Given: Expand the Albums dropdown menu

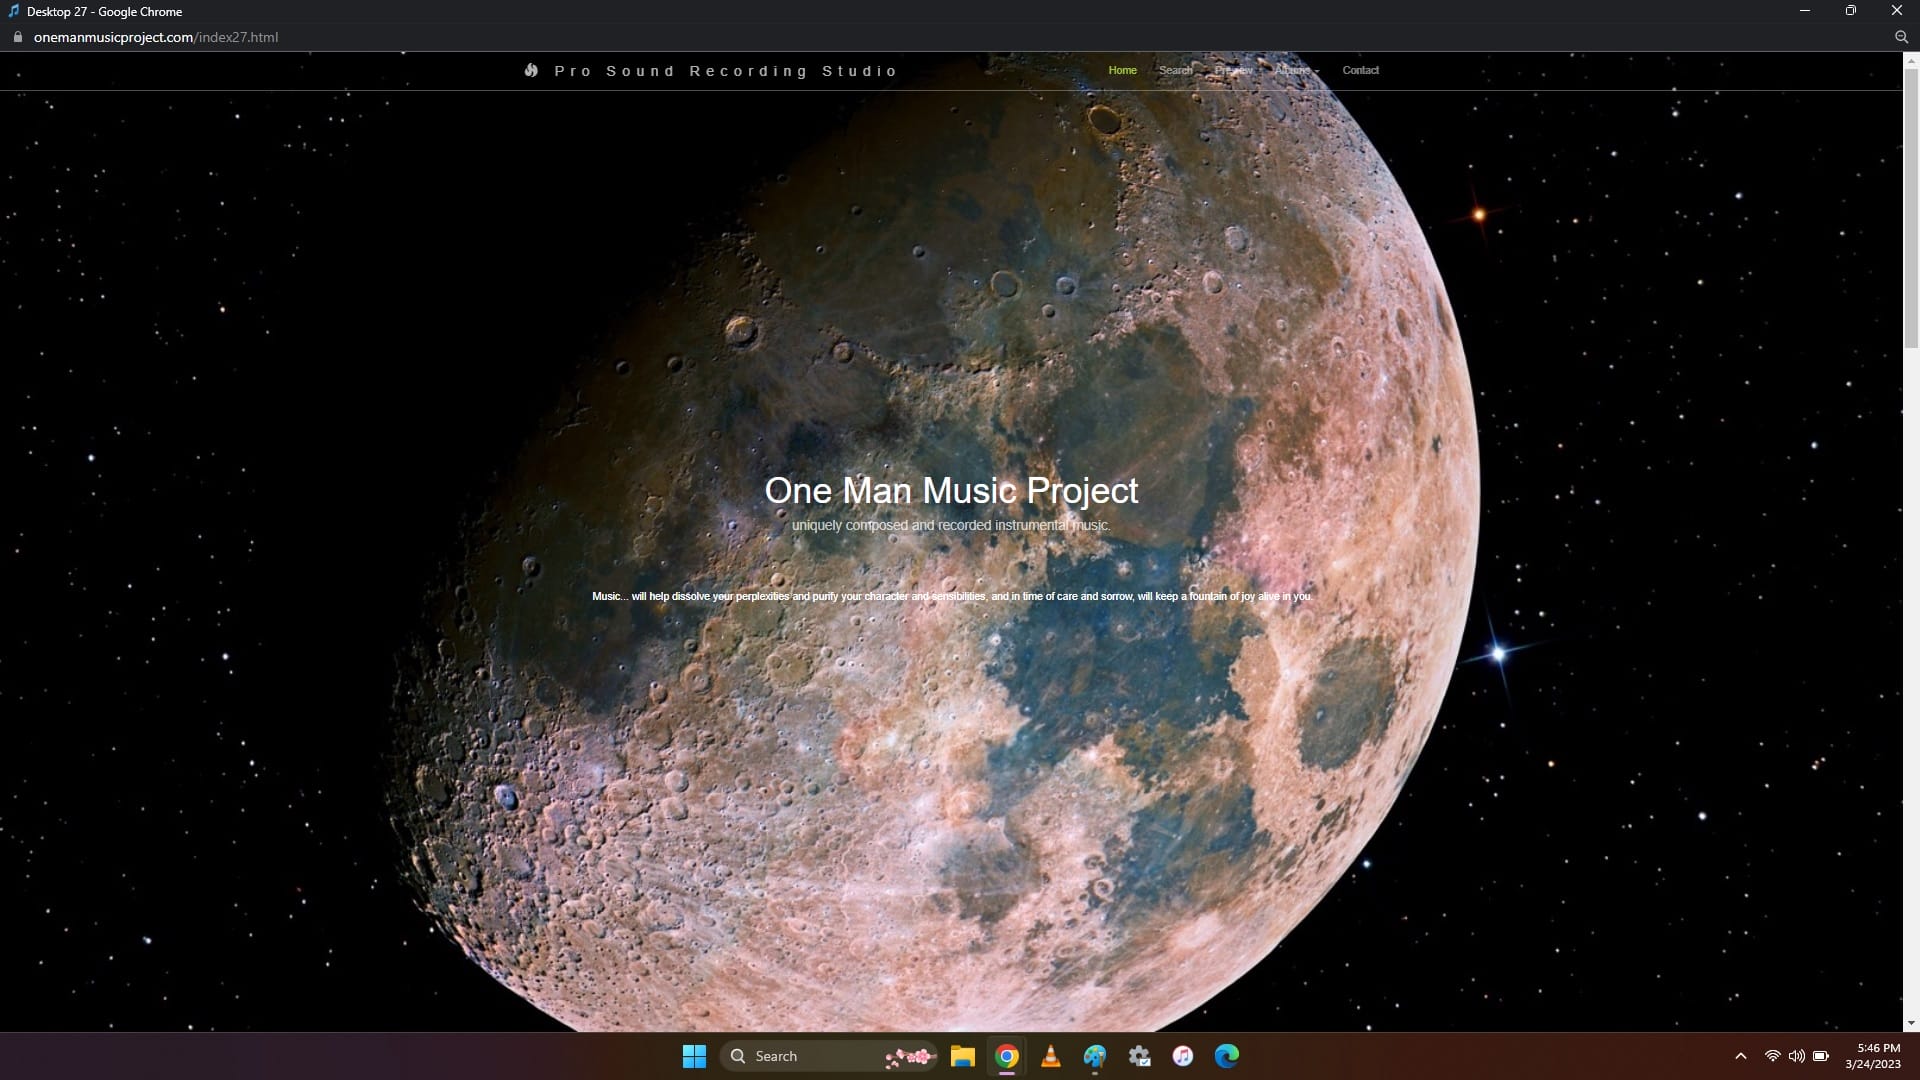Looking at the screenshot, I should [1296, 70].
